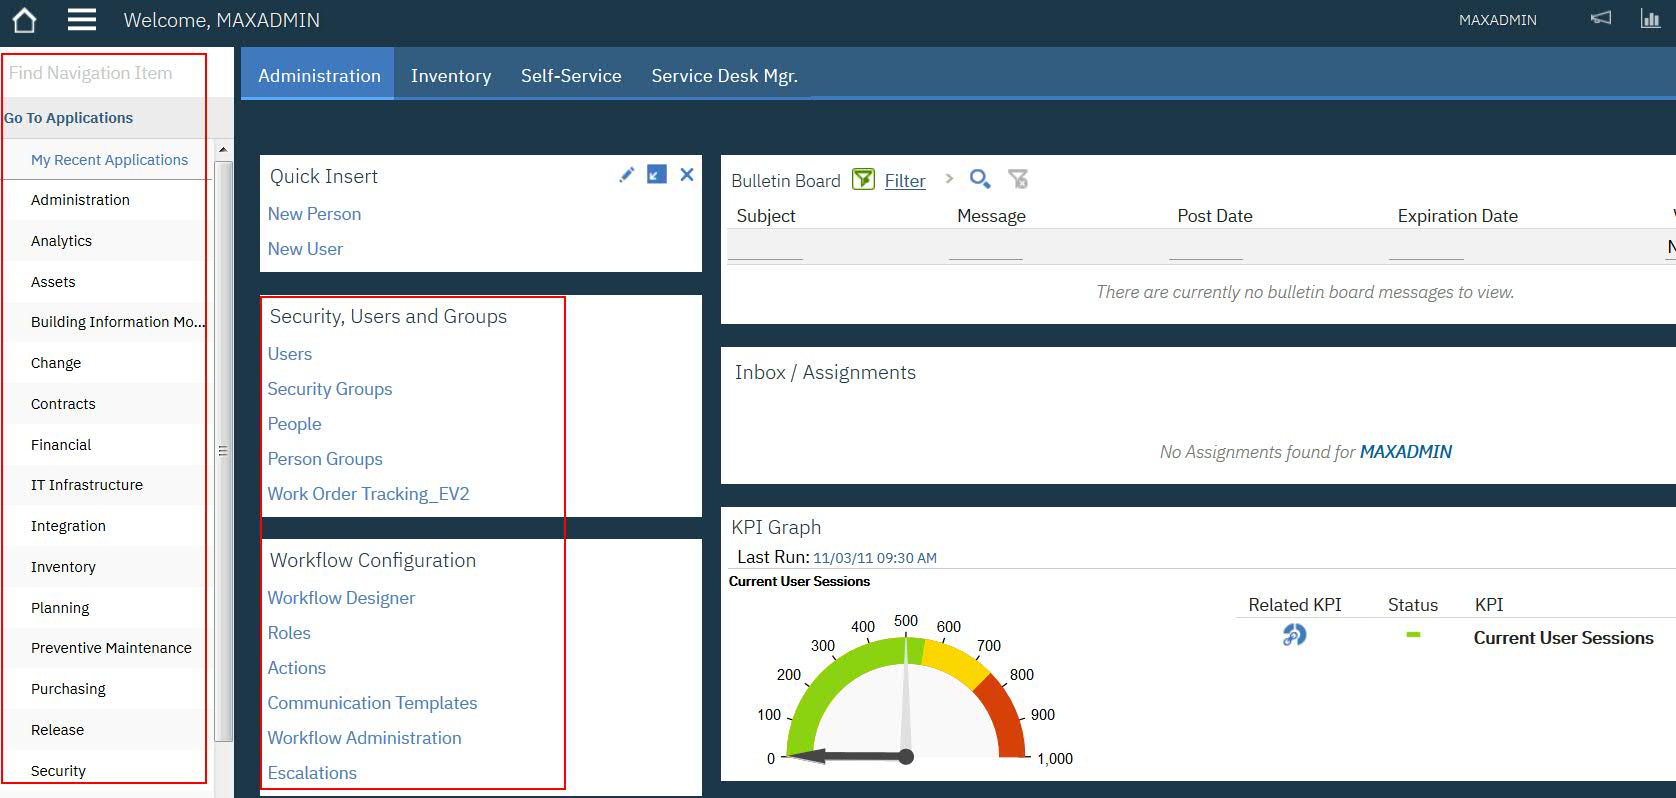
Task: Click the Bulletin Board search magnifier
Action: [x=980, y=179]
